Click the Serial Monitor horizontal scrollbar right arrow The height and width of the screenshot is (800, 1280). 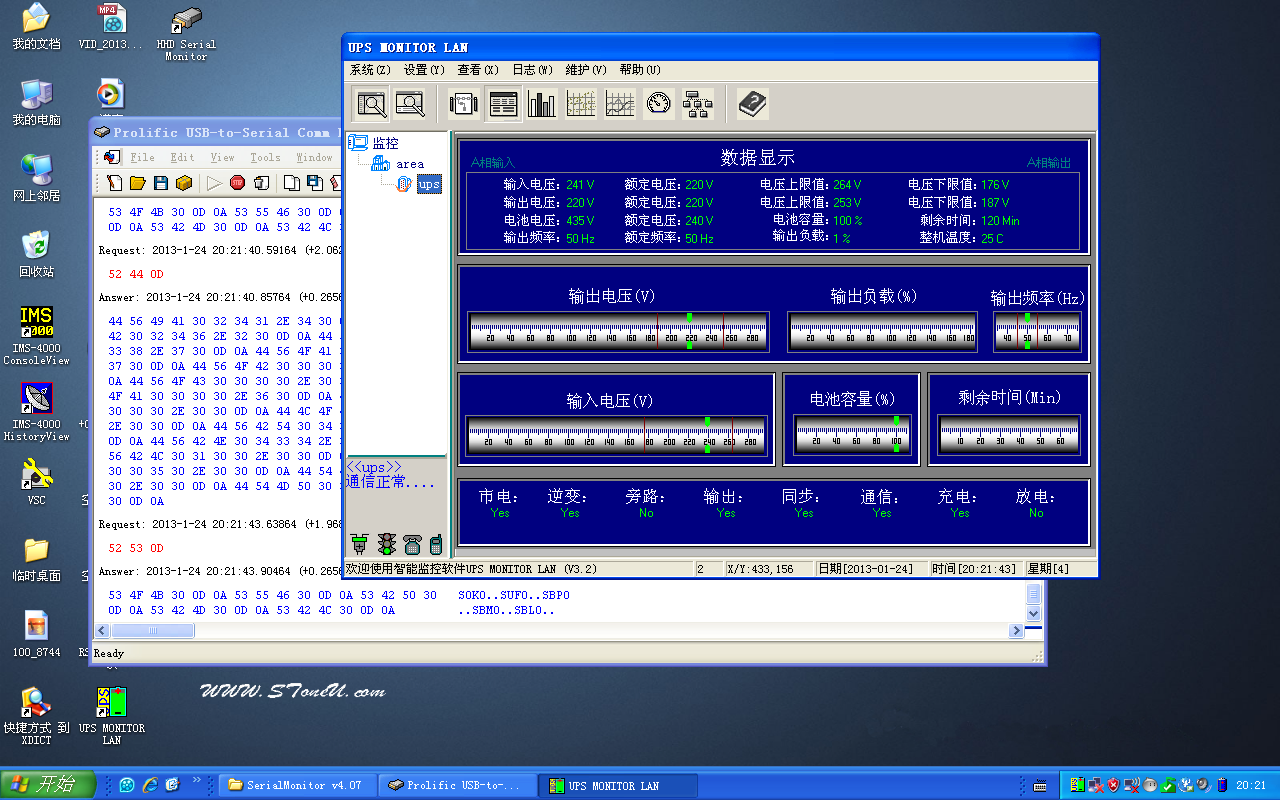[x=1016, y=631]
